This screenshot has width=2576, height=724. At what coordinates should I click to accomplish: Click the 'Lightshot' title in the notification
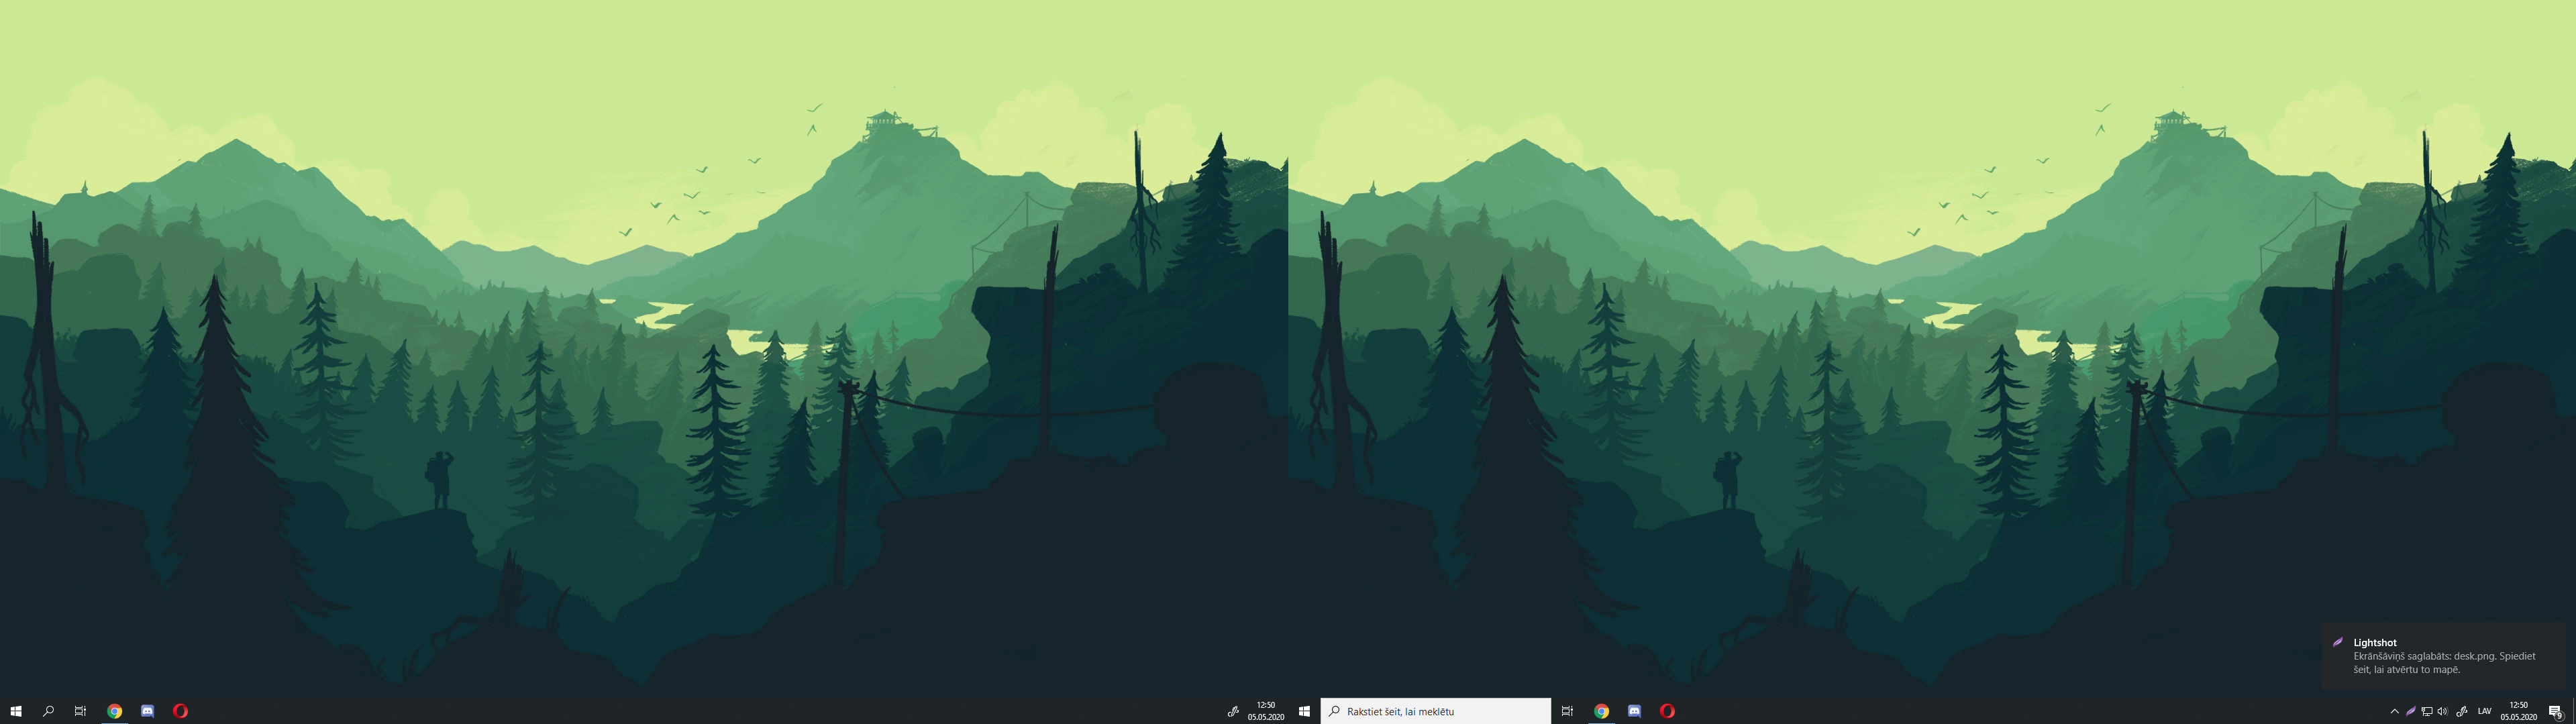coord(2375,643)
